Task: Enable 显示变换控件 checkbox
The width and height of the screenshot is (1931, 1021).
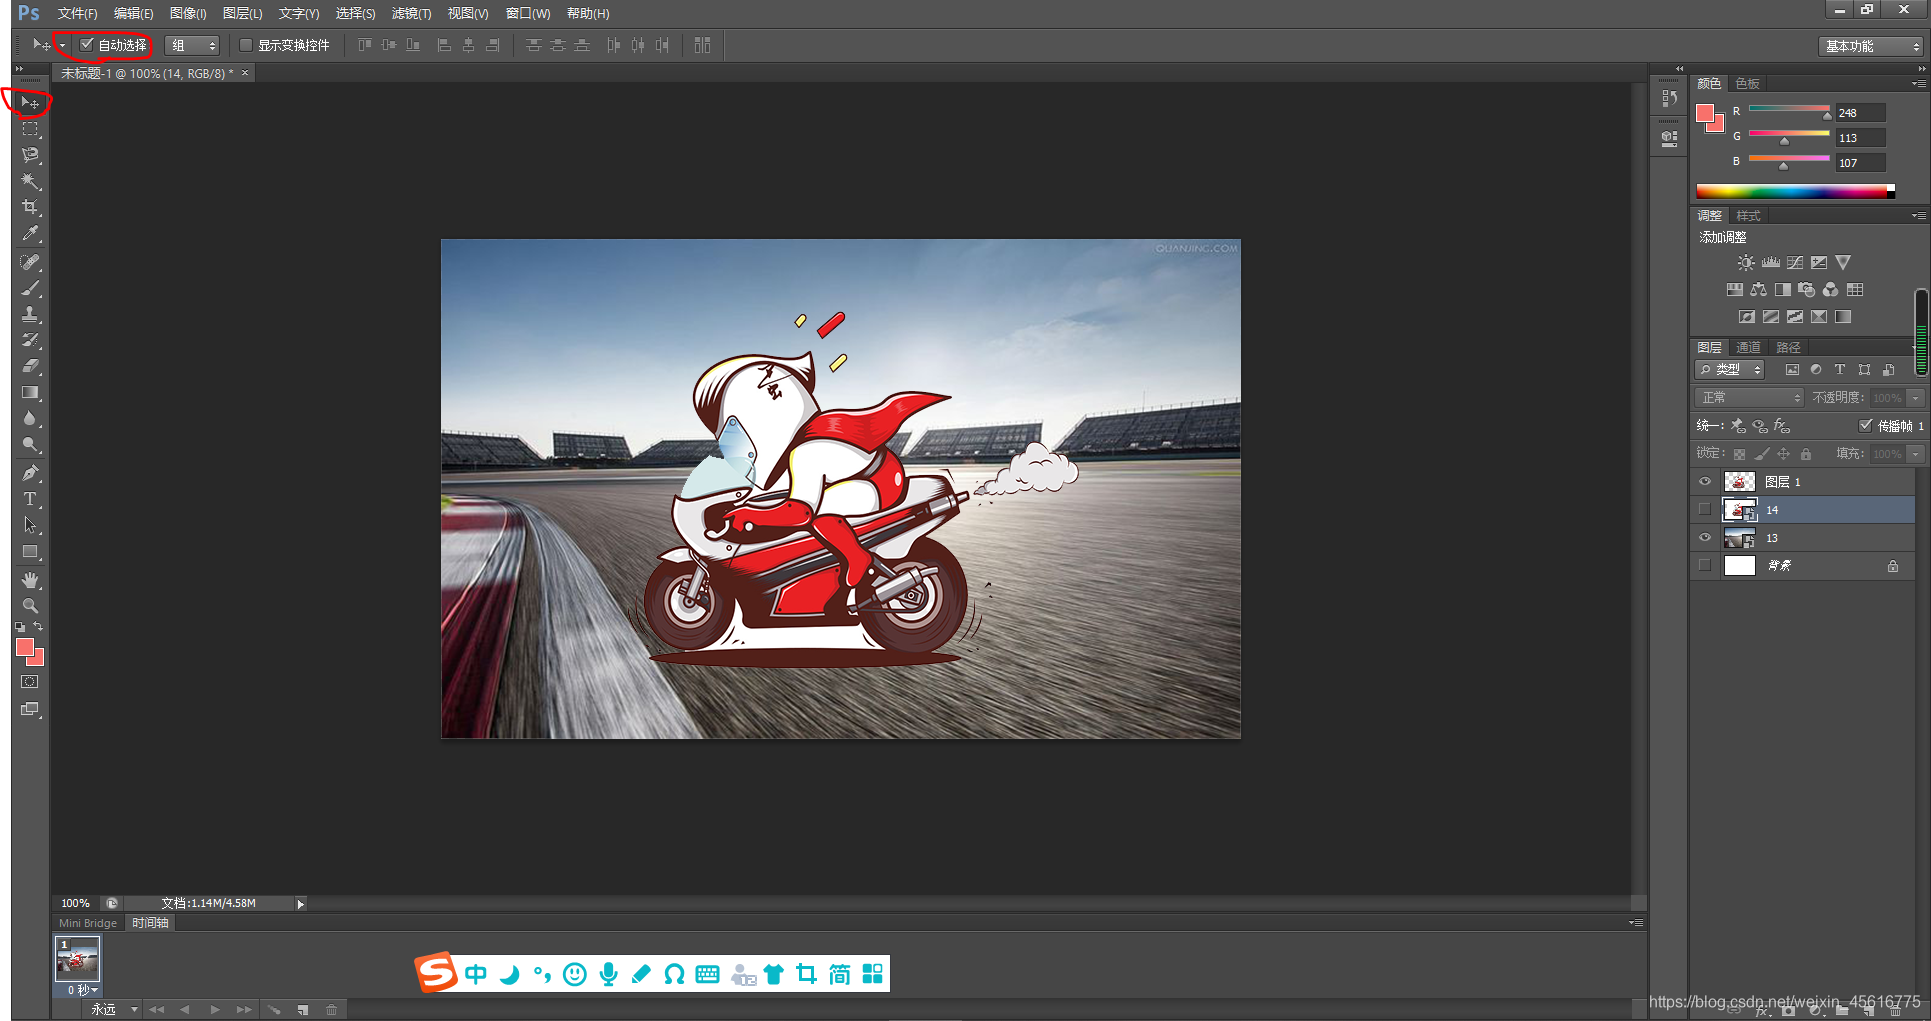Action: click(x=246, y=45)
